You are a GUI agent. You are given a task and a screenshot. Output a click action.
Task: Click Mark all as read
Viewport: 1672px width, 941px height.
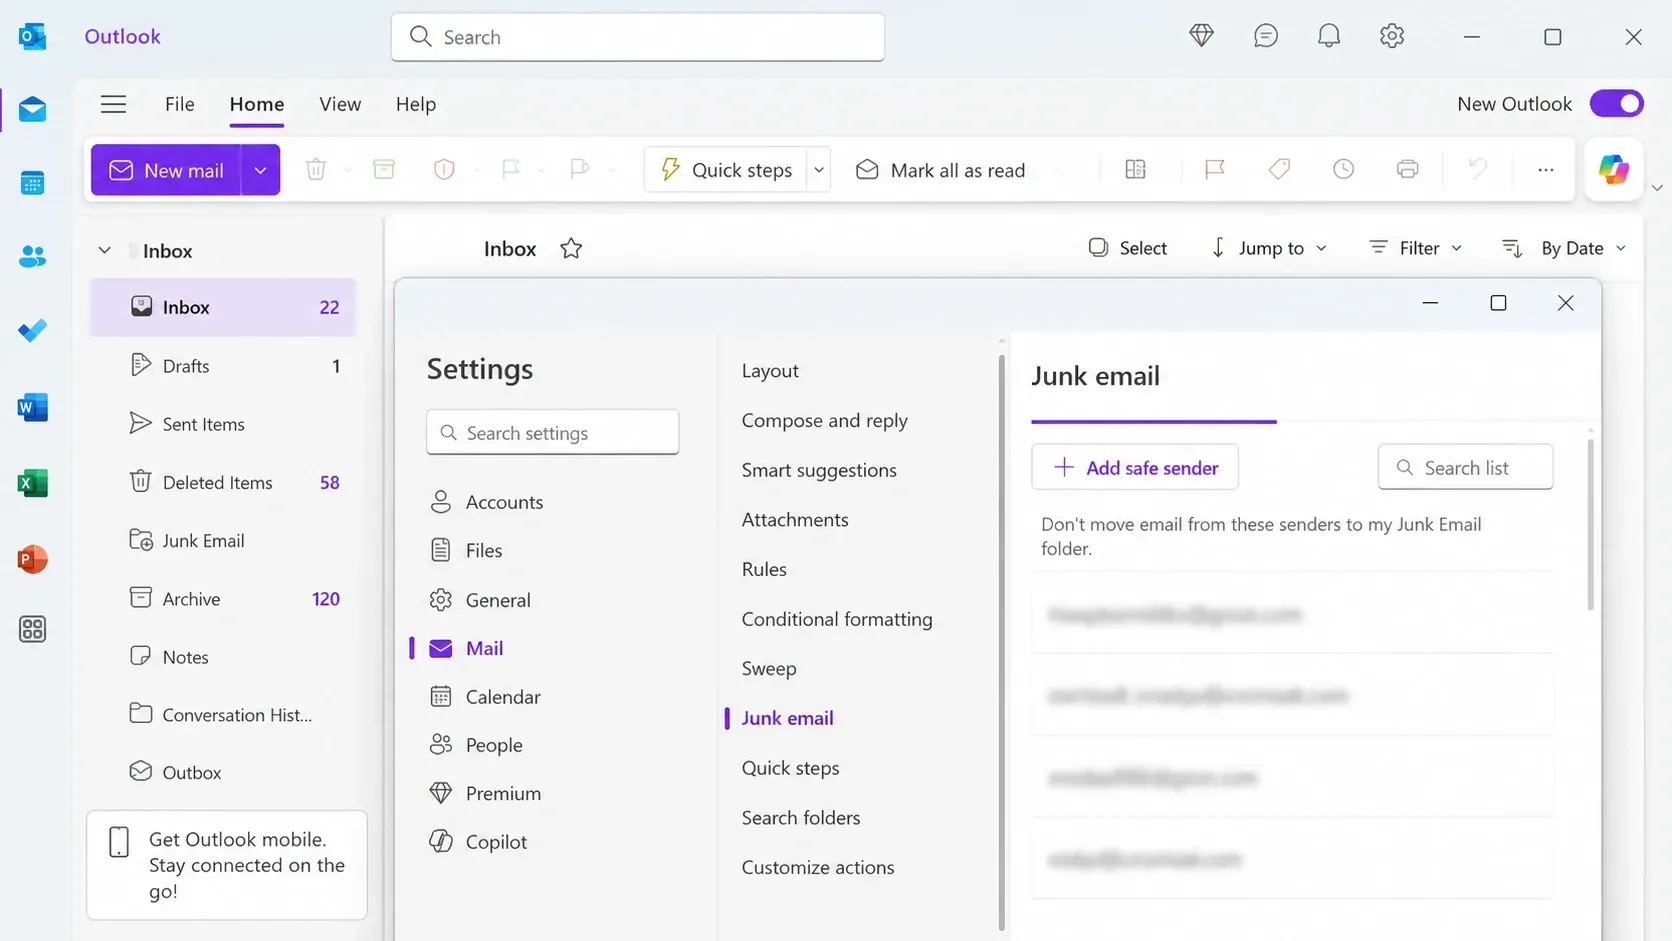pos(941,170)
